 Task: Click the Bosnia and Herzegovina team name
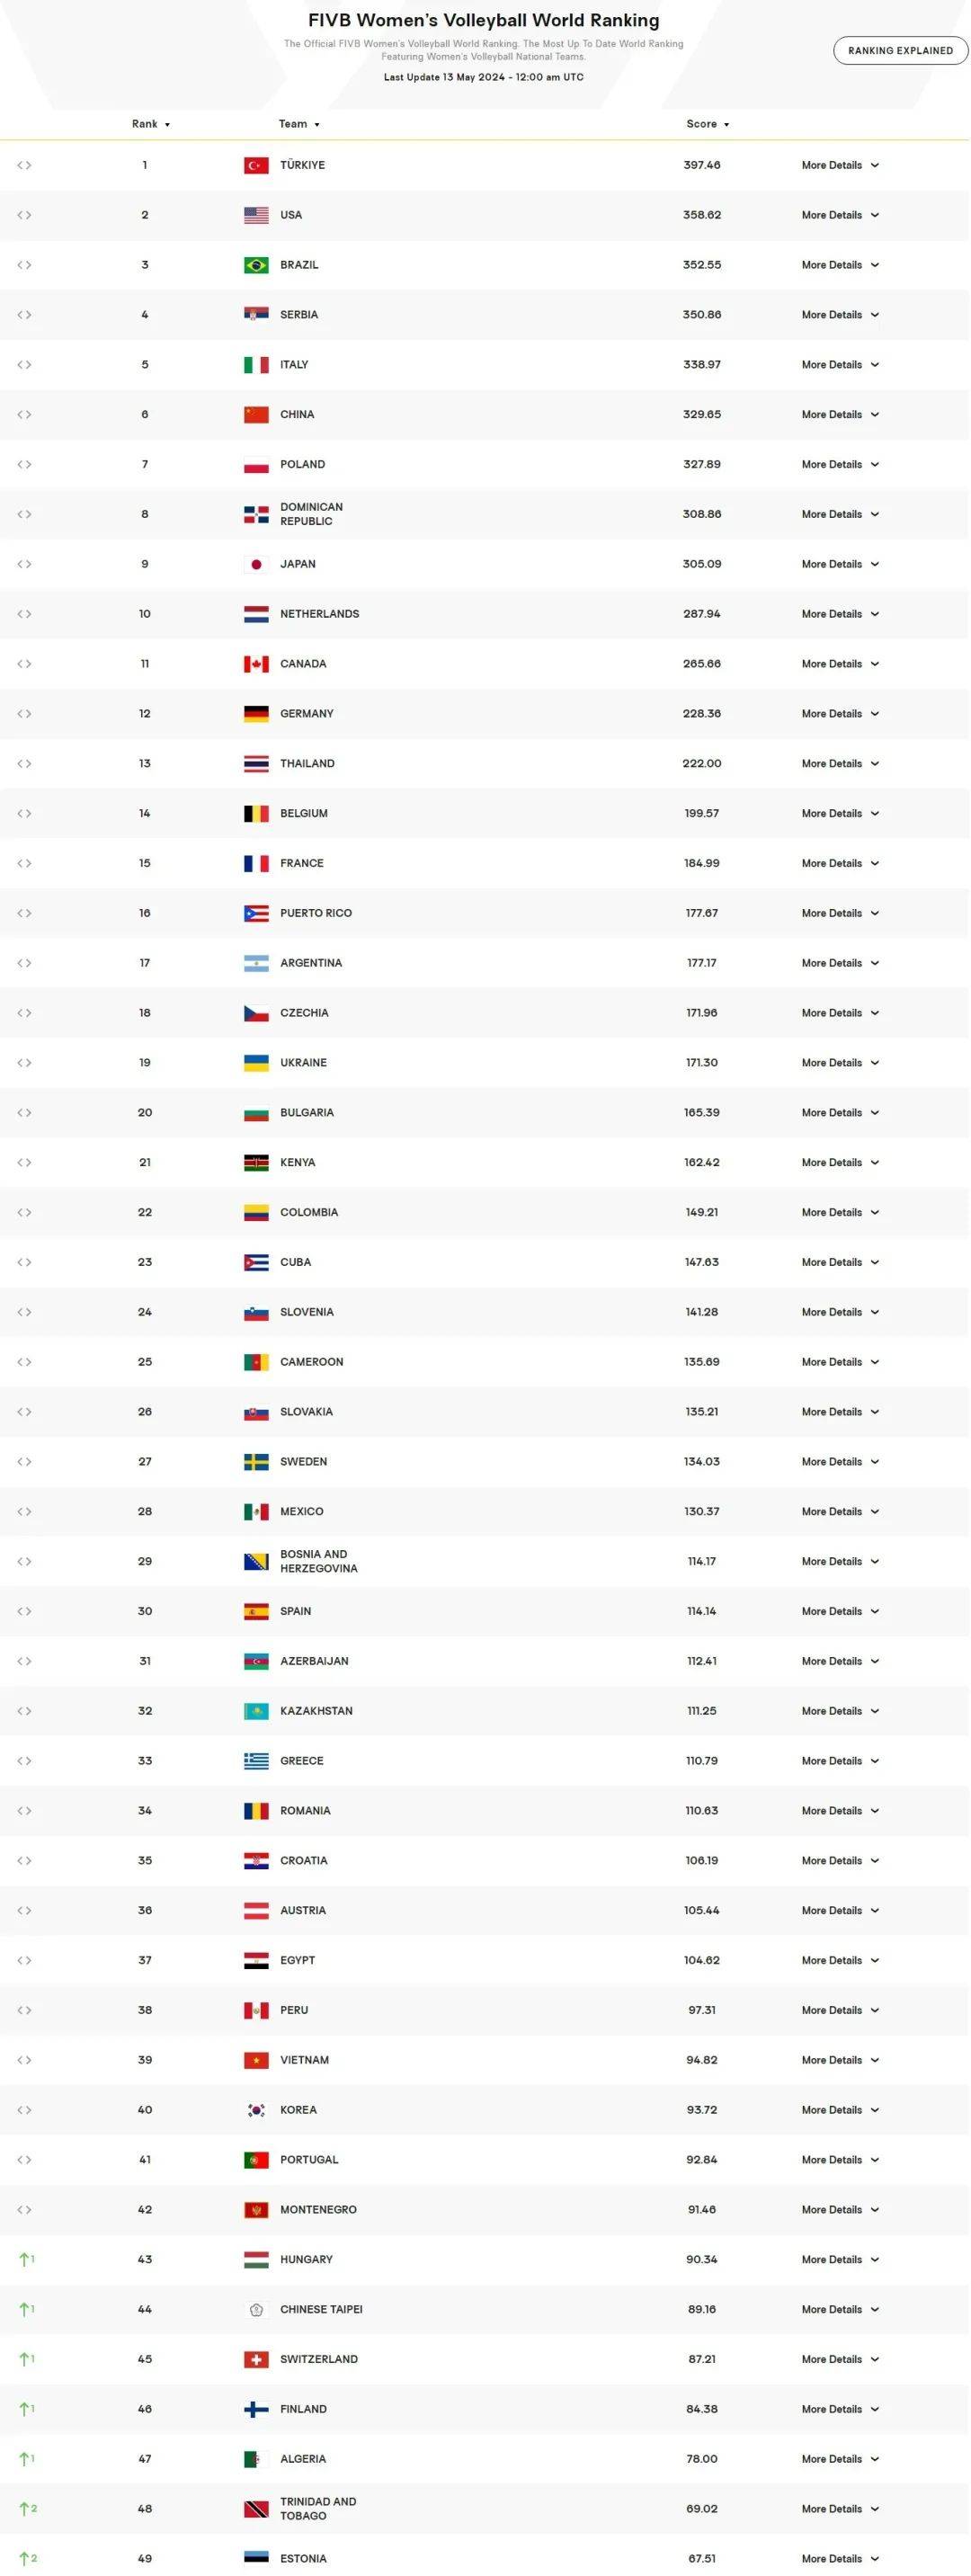pyautogui.click(x=318, y=1561)
